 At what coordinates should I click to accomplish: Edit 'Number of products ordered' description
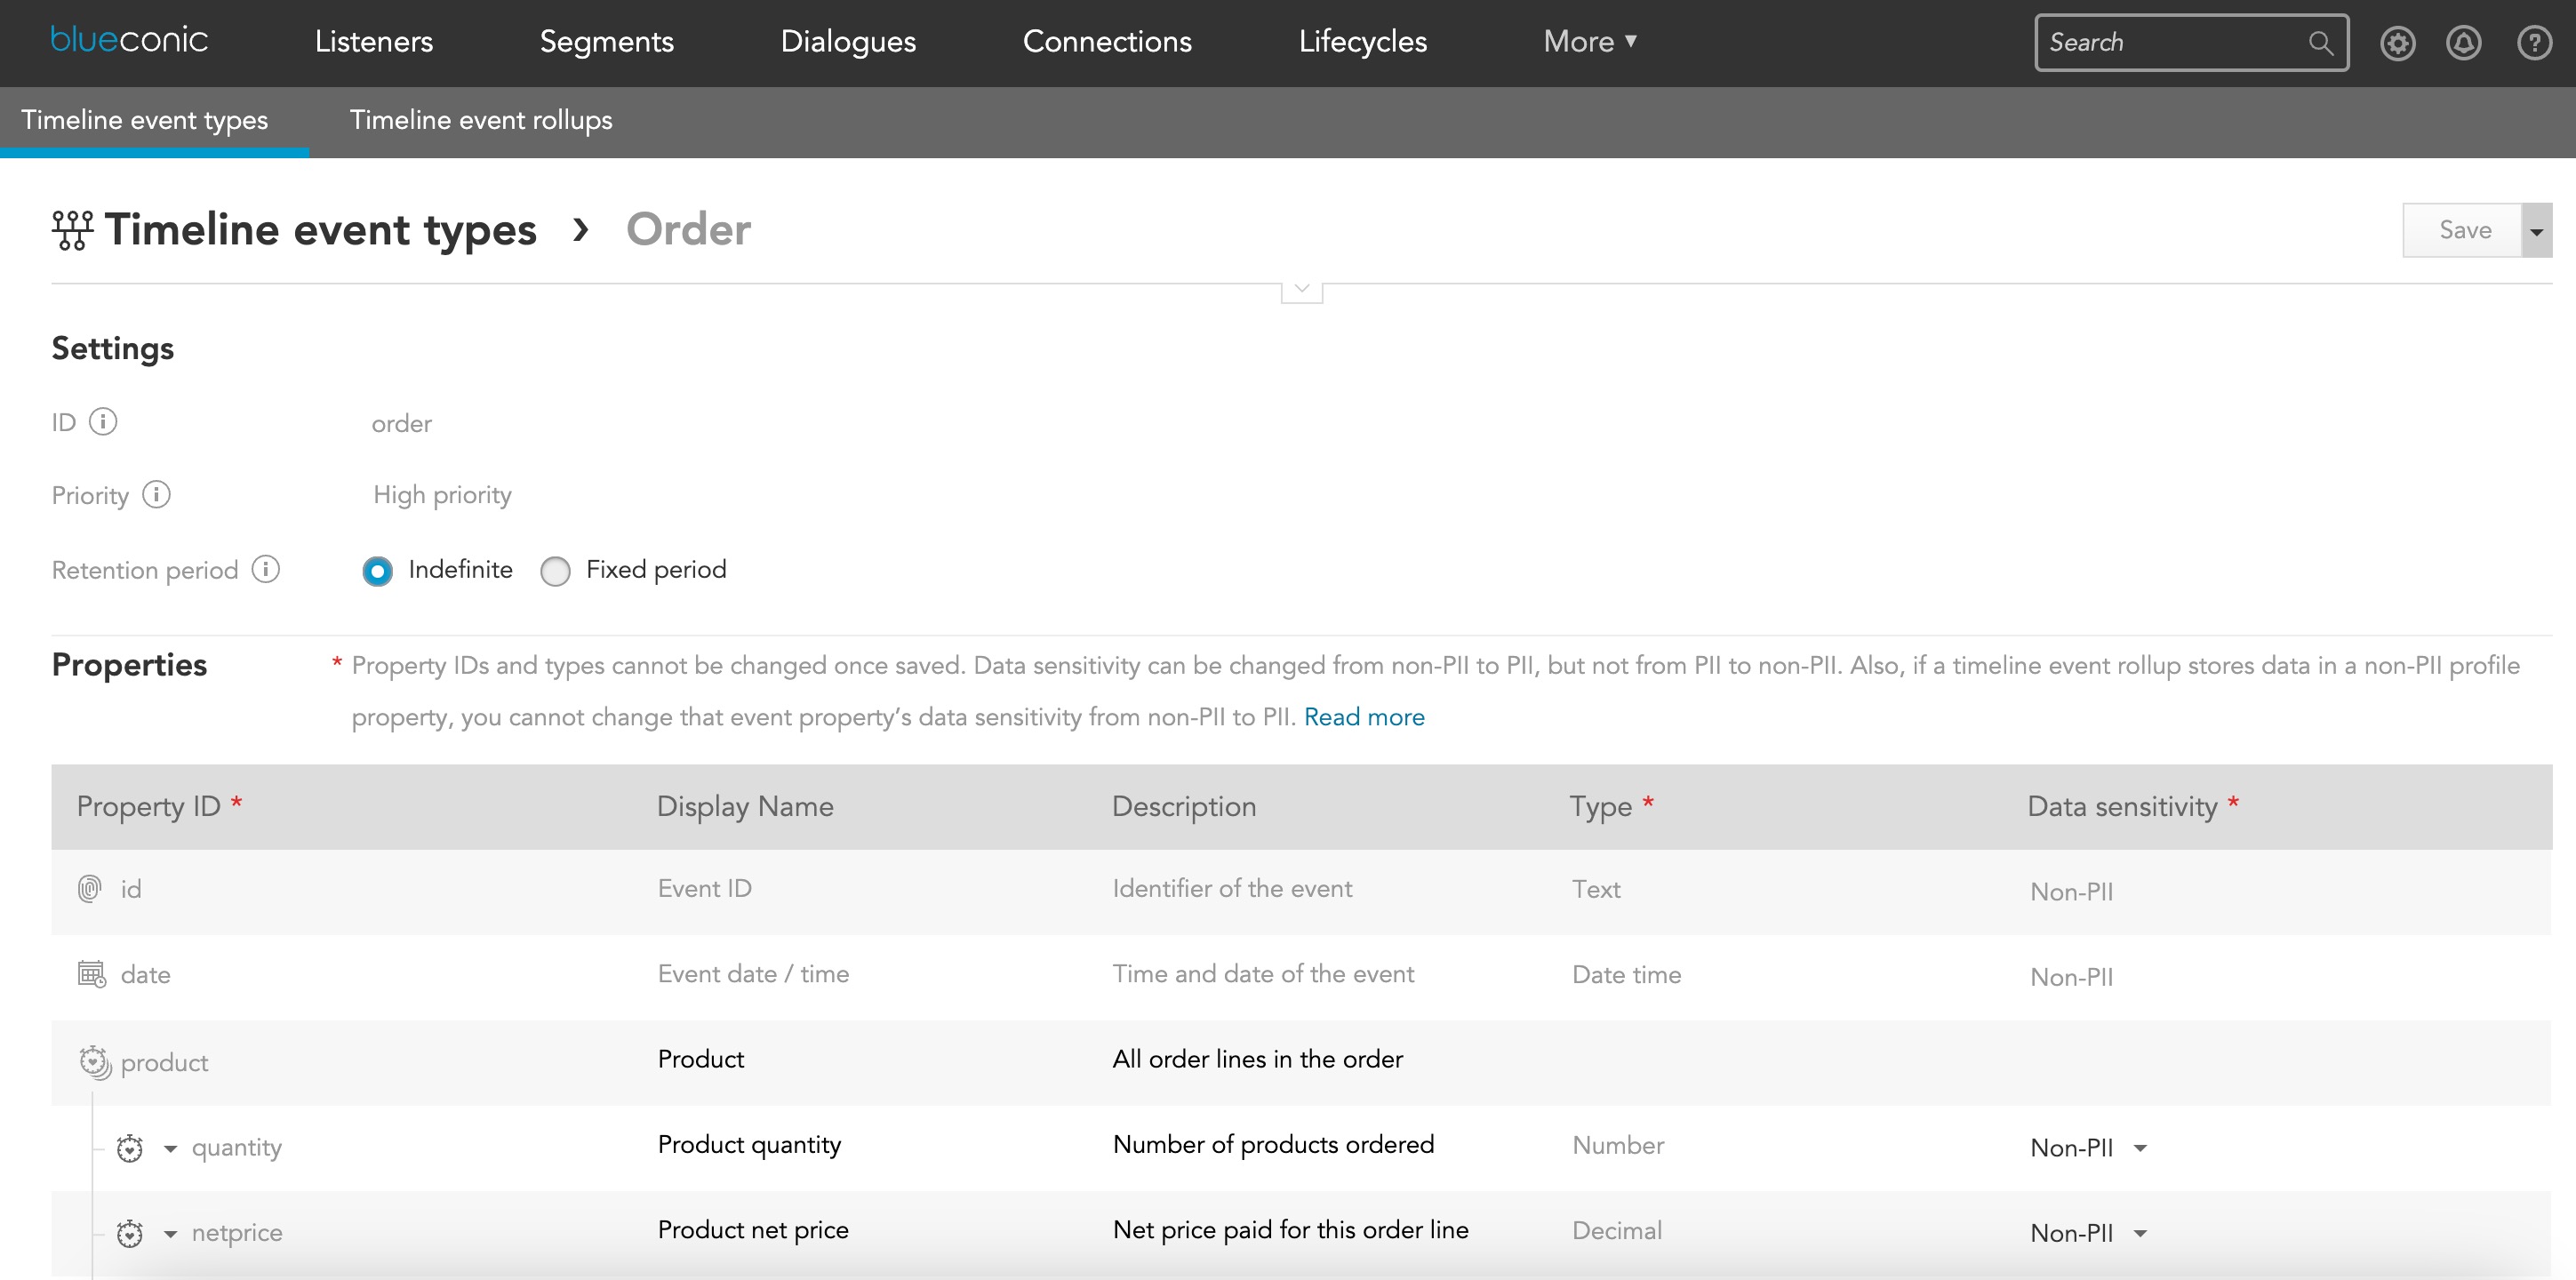(x=1273, y=1145)
